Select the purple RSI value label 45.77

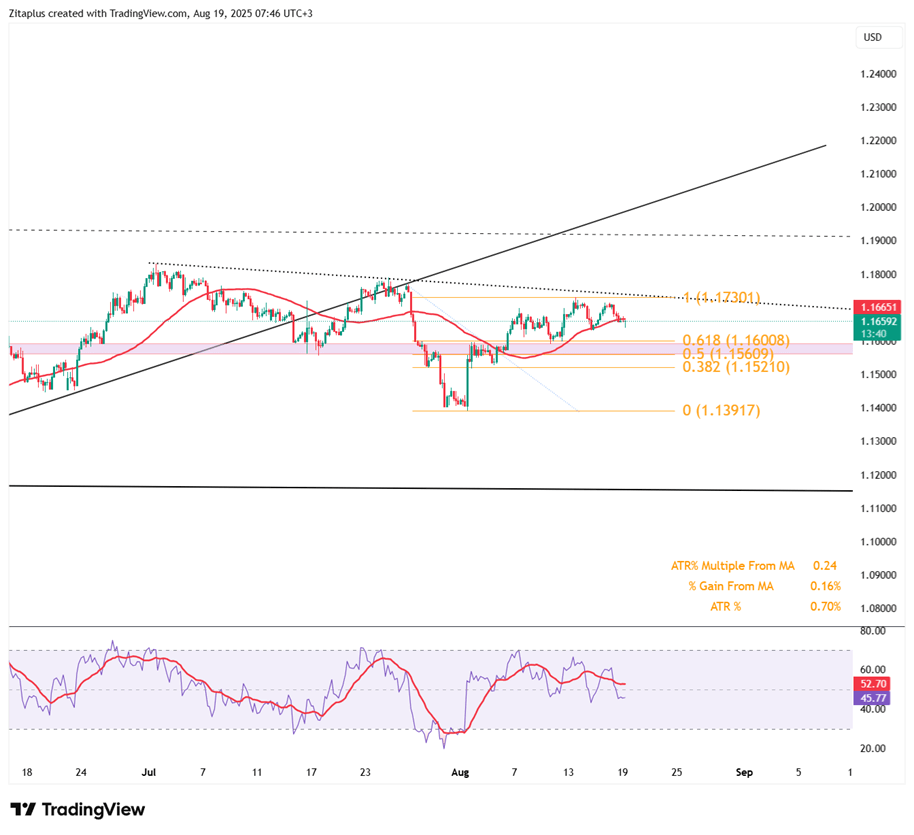pyautogui.click(x=876, y=698)
